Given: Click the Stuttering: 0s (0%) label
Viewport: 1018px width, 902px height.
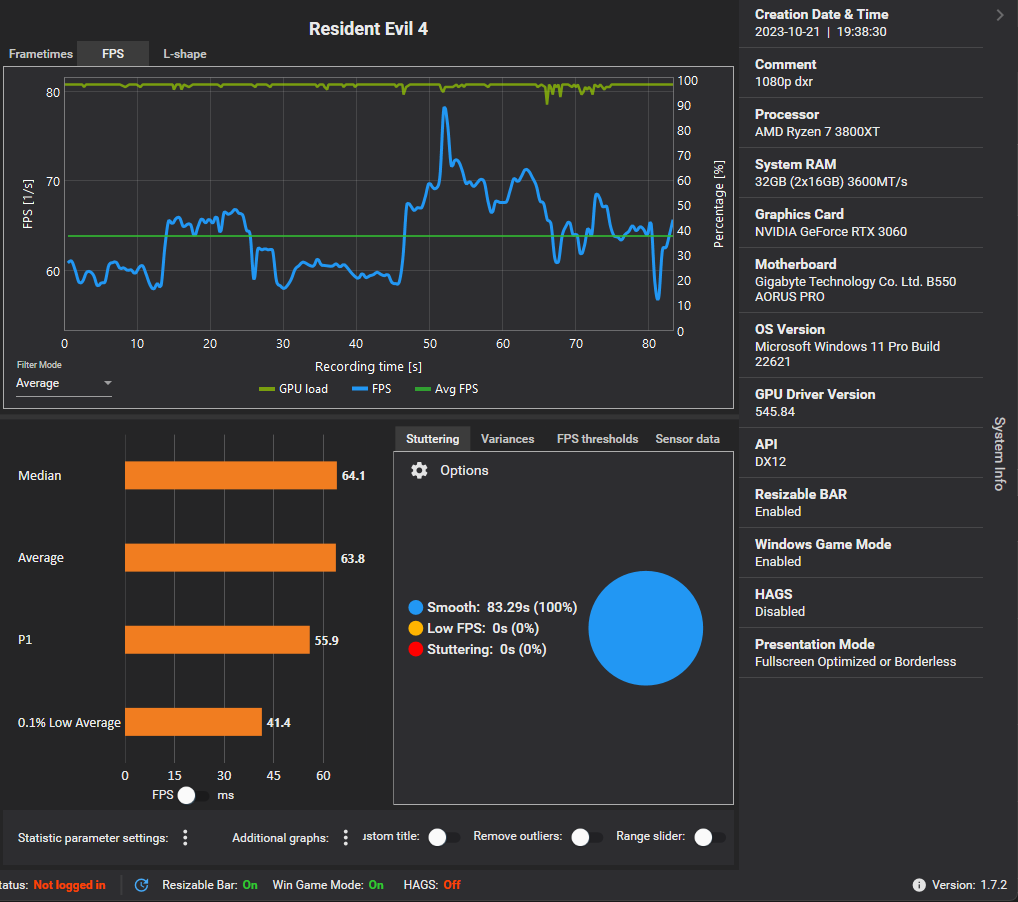Looking at the screenshot, I should pos(487,649).
